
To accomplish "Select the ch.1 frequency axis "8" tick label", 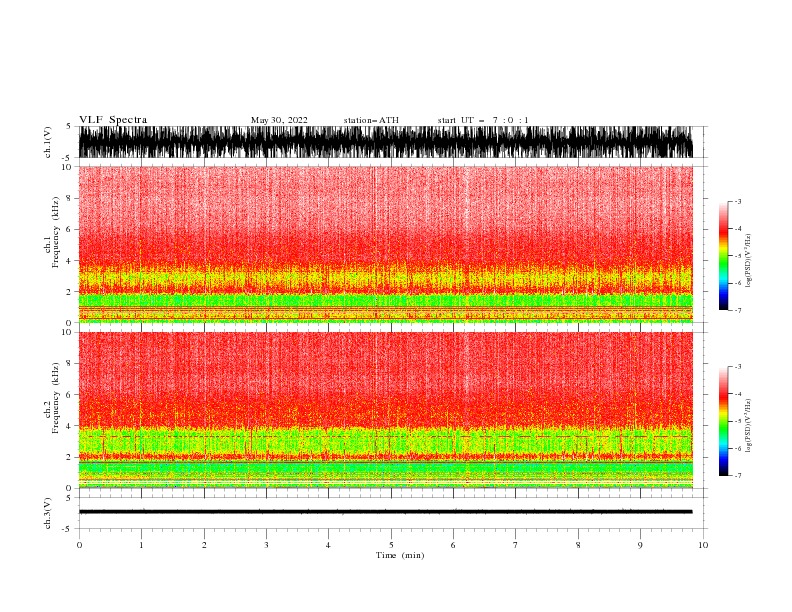I will (69, 198).
